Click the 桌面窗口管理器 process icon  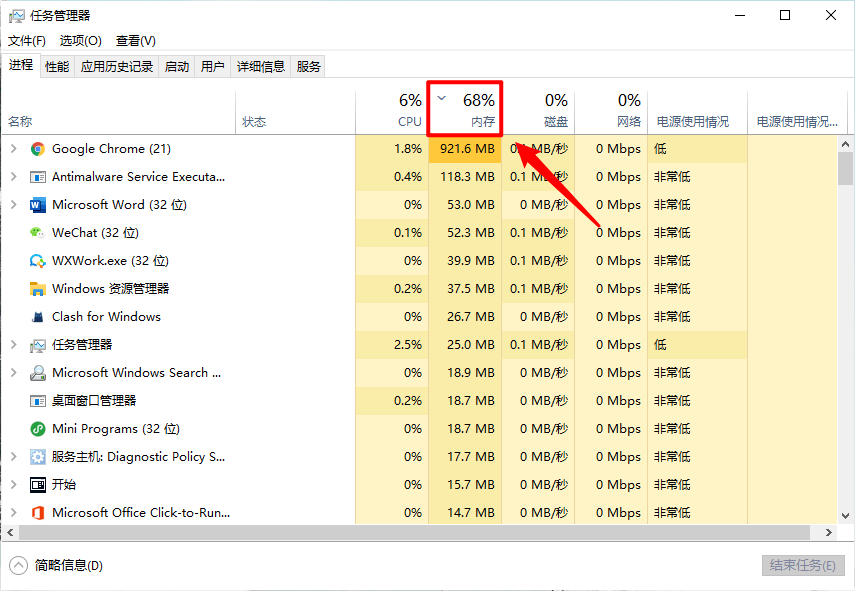(x=38, y=400)
